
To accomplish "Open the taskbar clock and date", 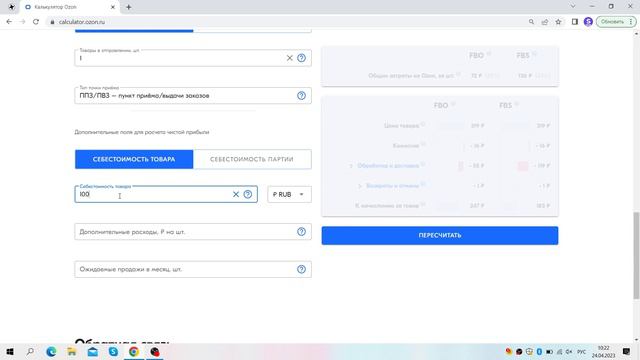I will pos(603,351).
